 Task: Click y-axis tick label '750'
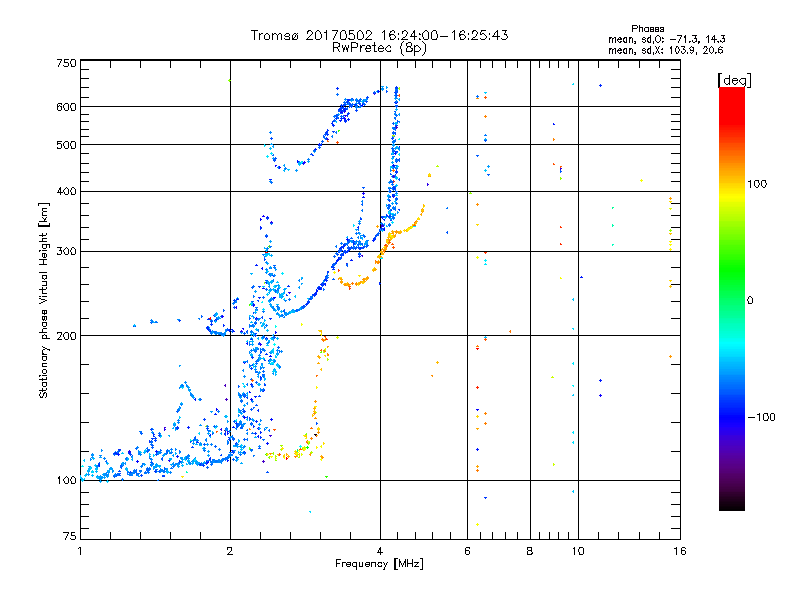pyautogui.click(x=66, y=63)
